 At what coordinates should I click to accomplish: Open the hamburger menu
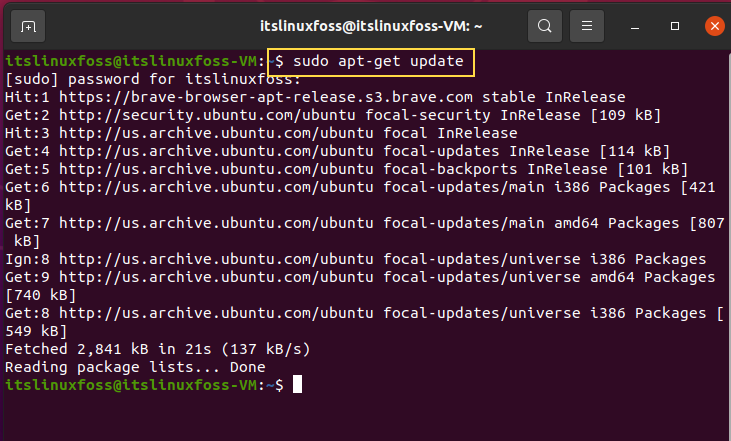587,26
